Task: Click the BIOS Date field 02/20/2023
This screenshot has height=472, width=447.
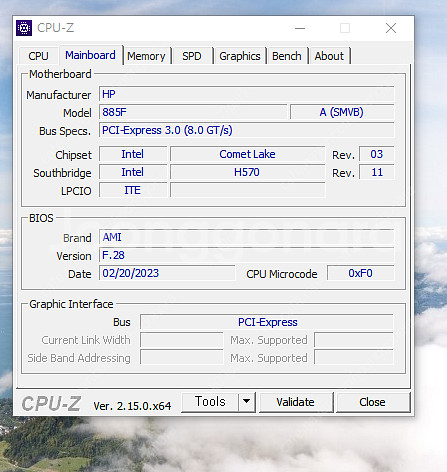Action: 167,273
